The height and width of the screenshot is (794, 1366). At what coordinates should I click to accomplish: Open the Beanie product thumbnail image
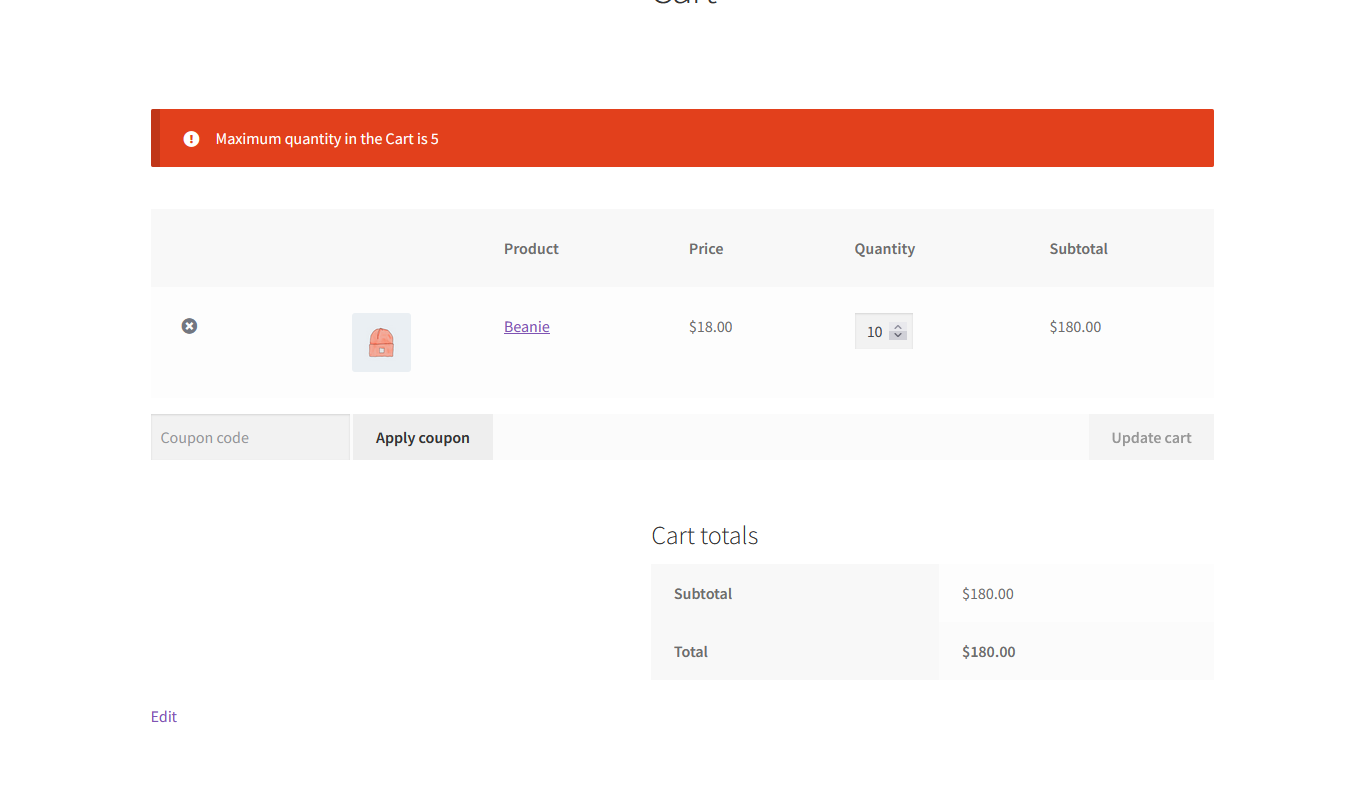[381, 342]
